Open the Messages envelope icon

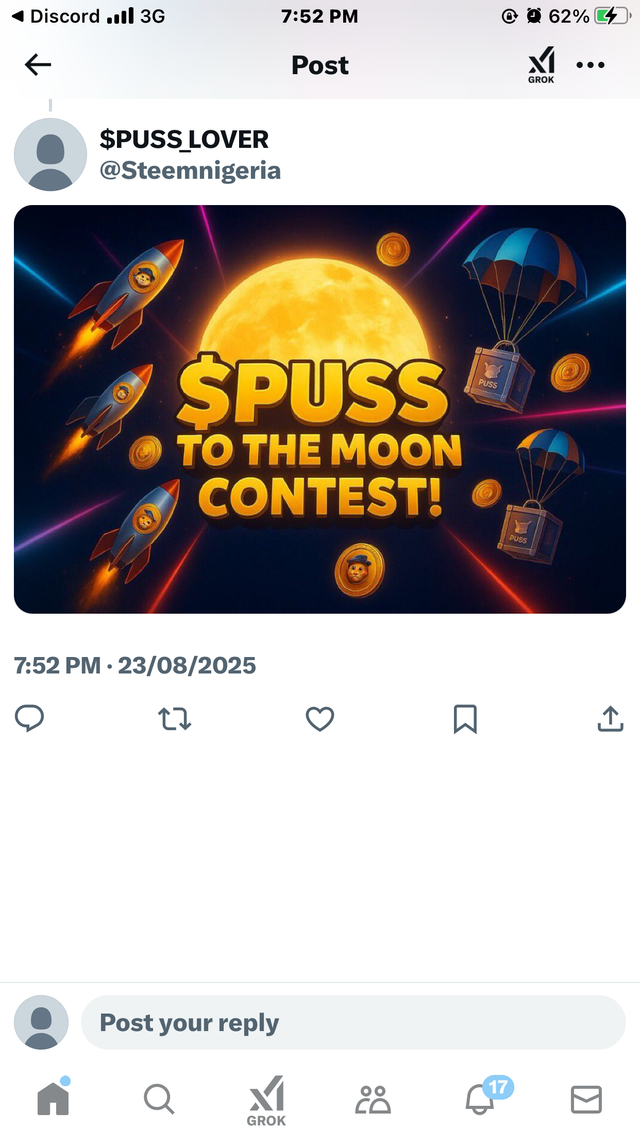(x=586, y=1100)
